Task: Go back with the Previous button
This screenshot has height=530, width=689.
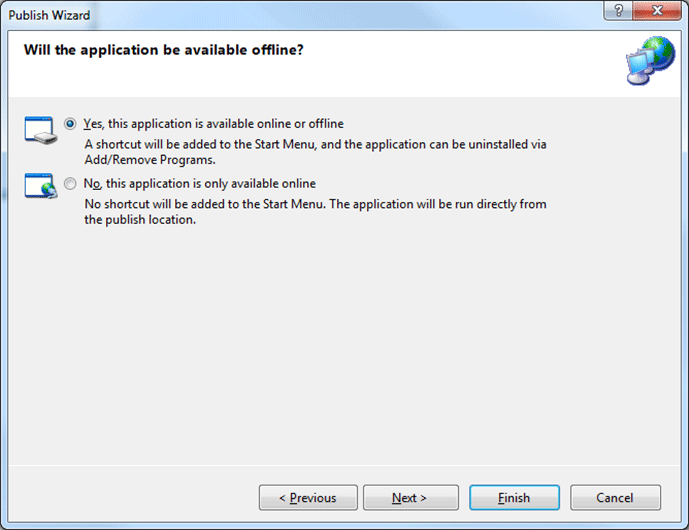Action: [x=307, y=498]
